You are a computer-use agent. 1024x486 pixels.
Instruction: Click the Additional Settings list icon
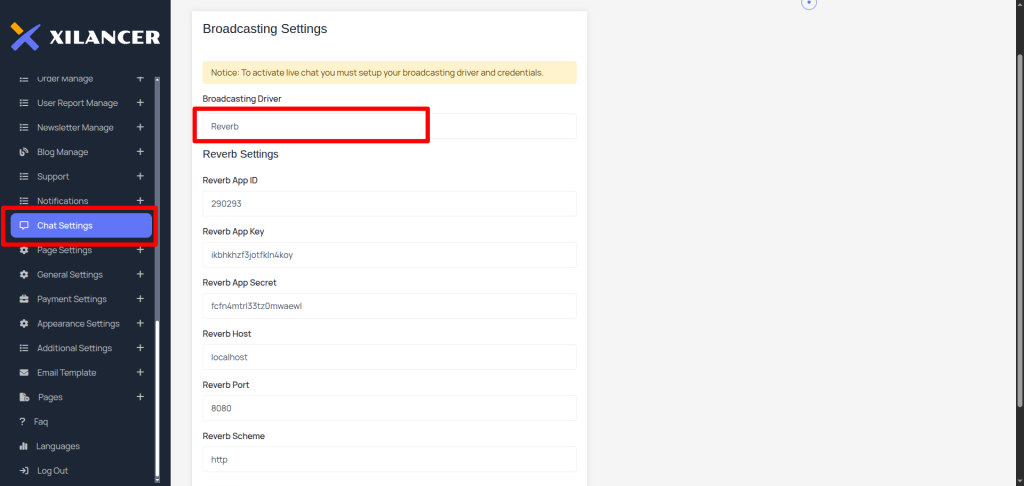click(24, 348)
